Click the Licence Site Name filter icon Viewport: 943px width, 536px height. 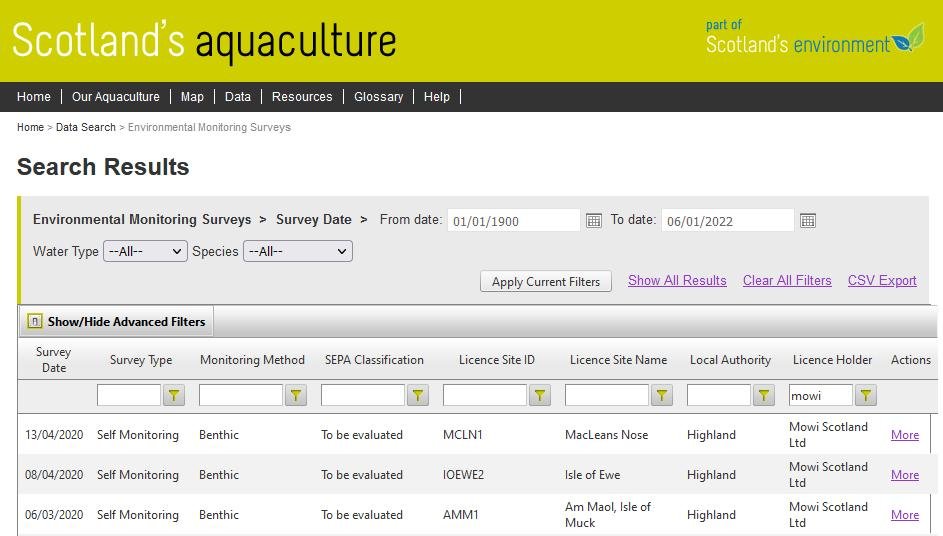click(662, 396)
